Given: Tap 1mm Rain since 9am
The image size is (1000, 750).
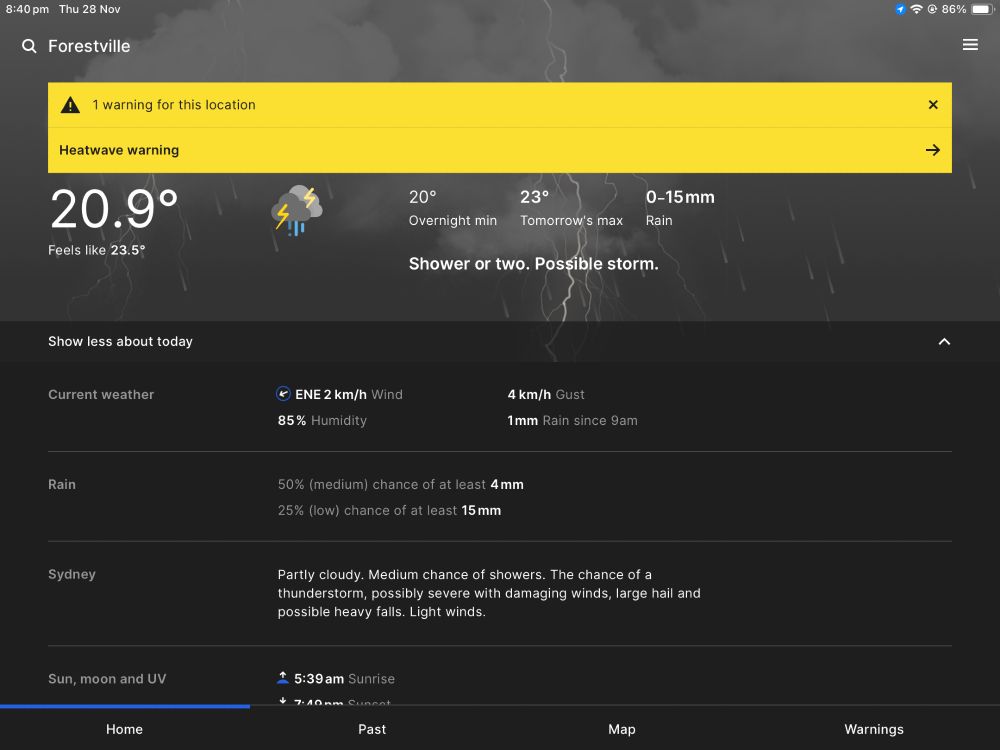Looking at the screenshot, I should pos(573,420).
